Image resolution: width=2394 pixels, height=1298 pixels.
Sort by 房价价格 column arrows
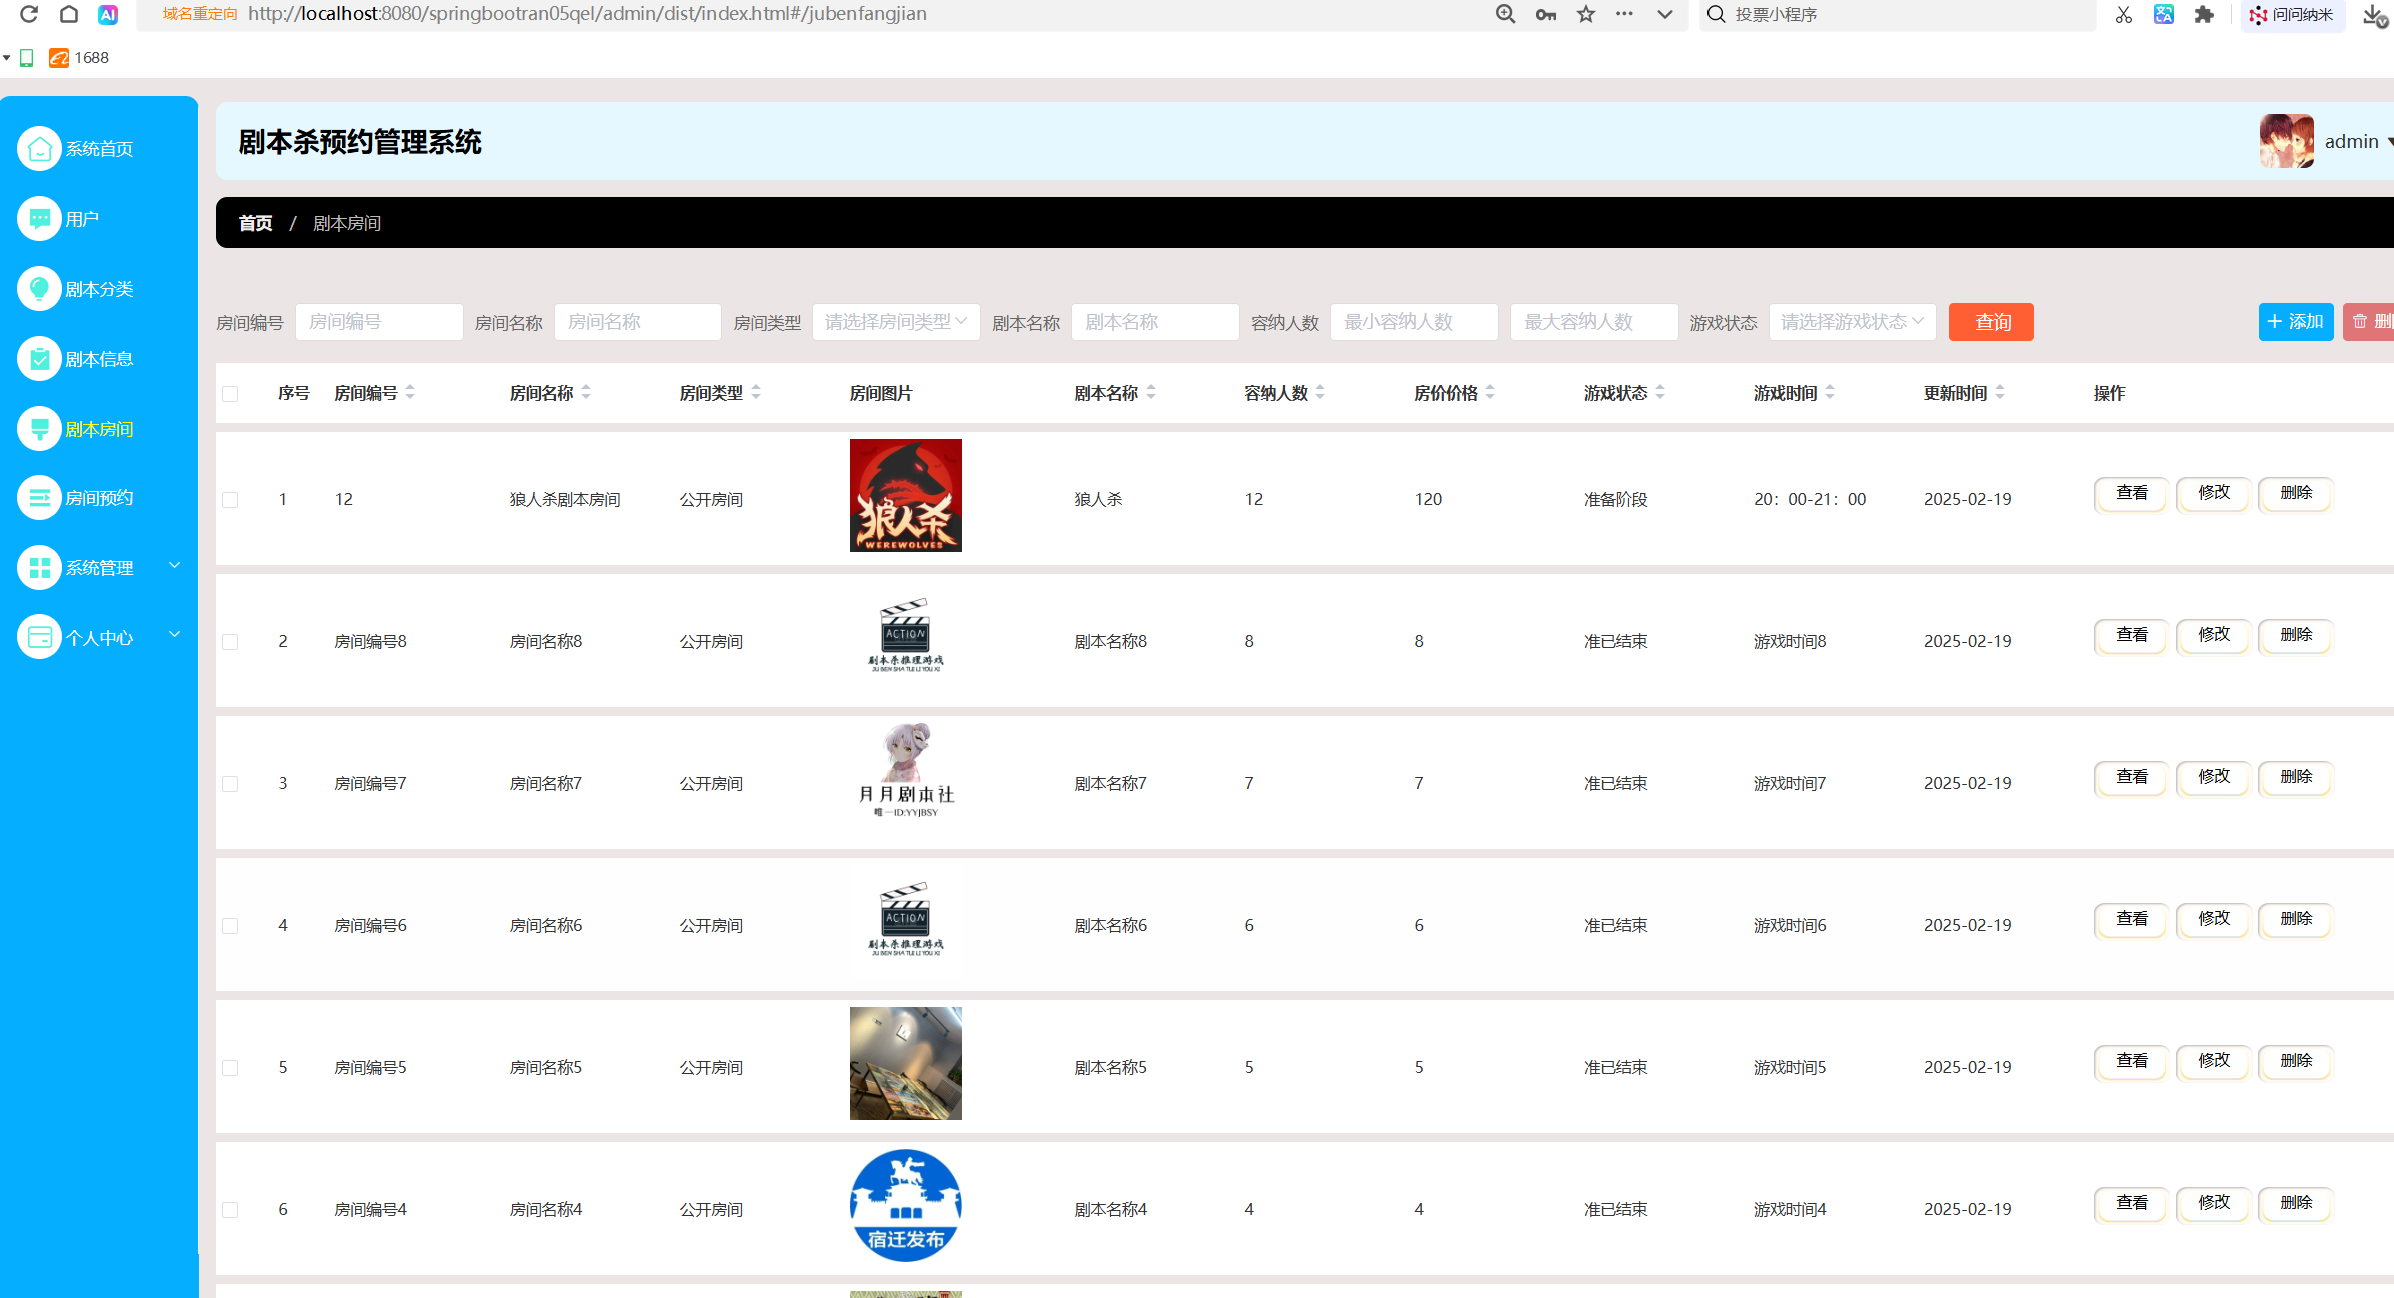(x=1490, y=393)
